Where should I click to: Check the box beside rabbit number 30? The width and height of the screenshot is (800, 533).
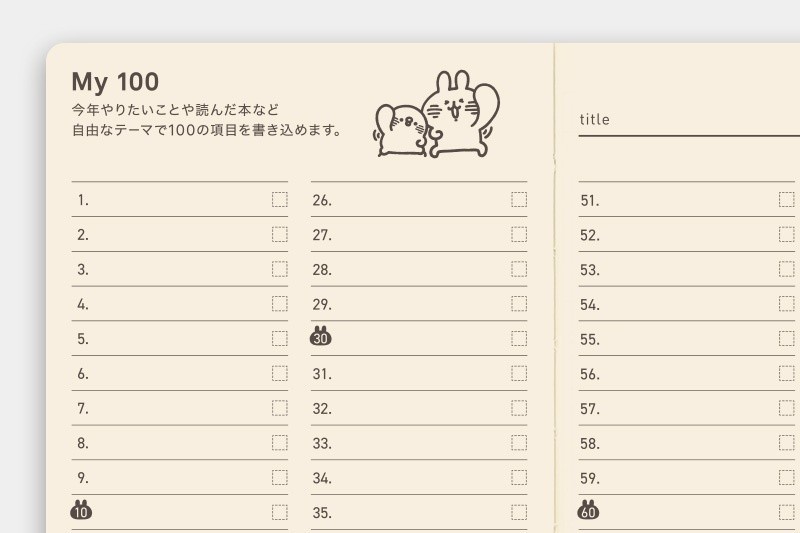click(x=519, y=338)
